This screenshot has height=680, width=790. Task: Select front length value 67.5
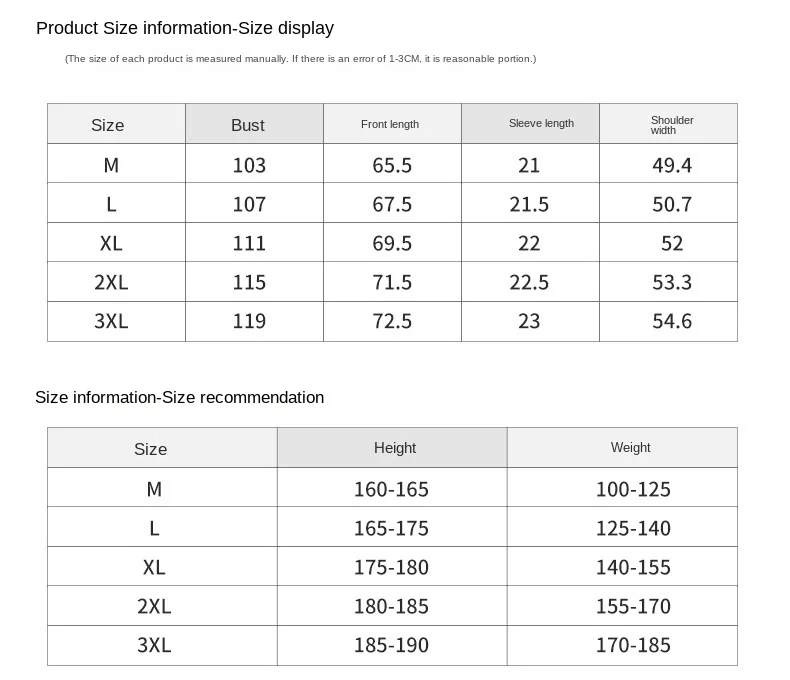[x=392, y=204]
